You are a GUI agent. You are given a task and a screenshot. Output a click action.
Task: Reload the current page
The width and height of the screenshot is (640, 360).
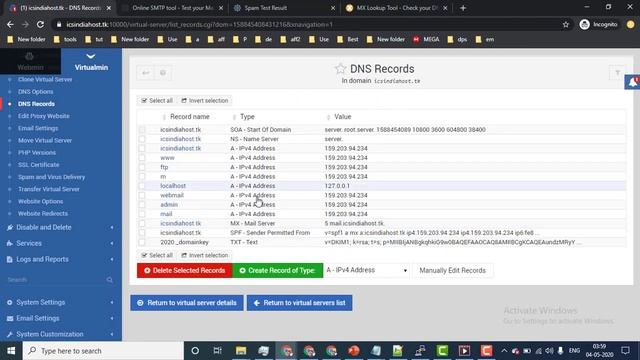(x=40, y=24)
